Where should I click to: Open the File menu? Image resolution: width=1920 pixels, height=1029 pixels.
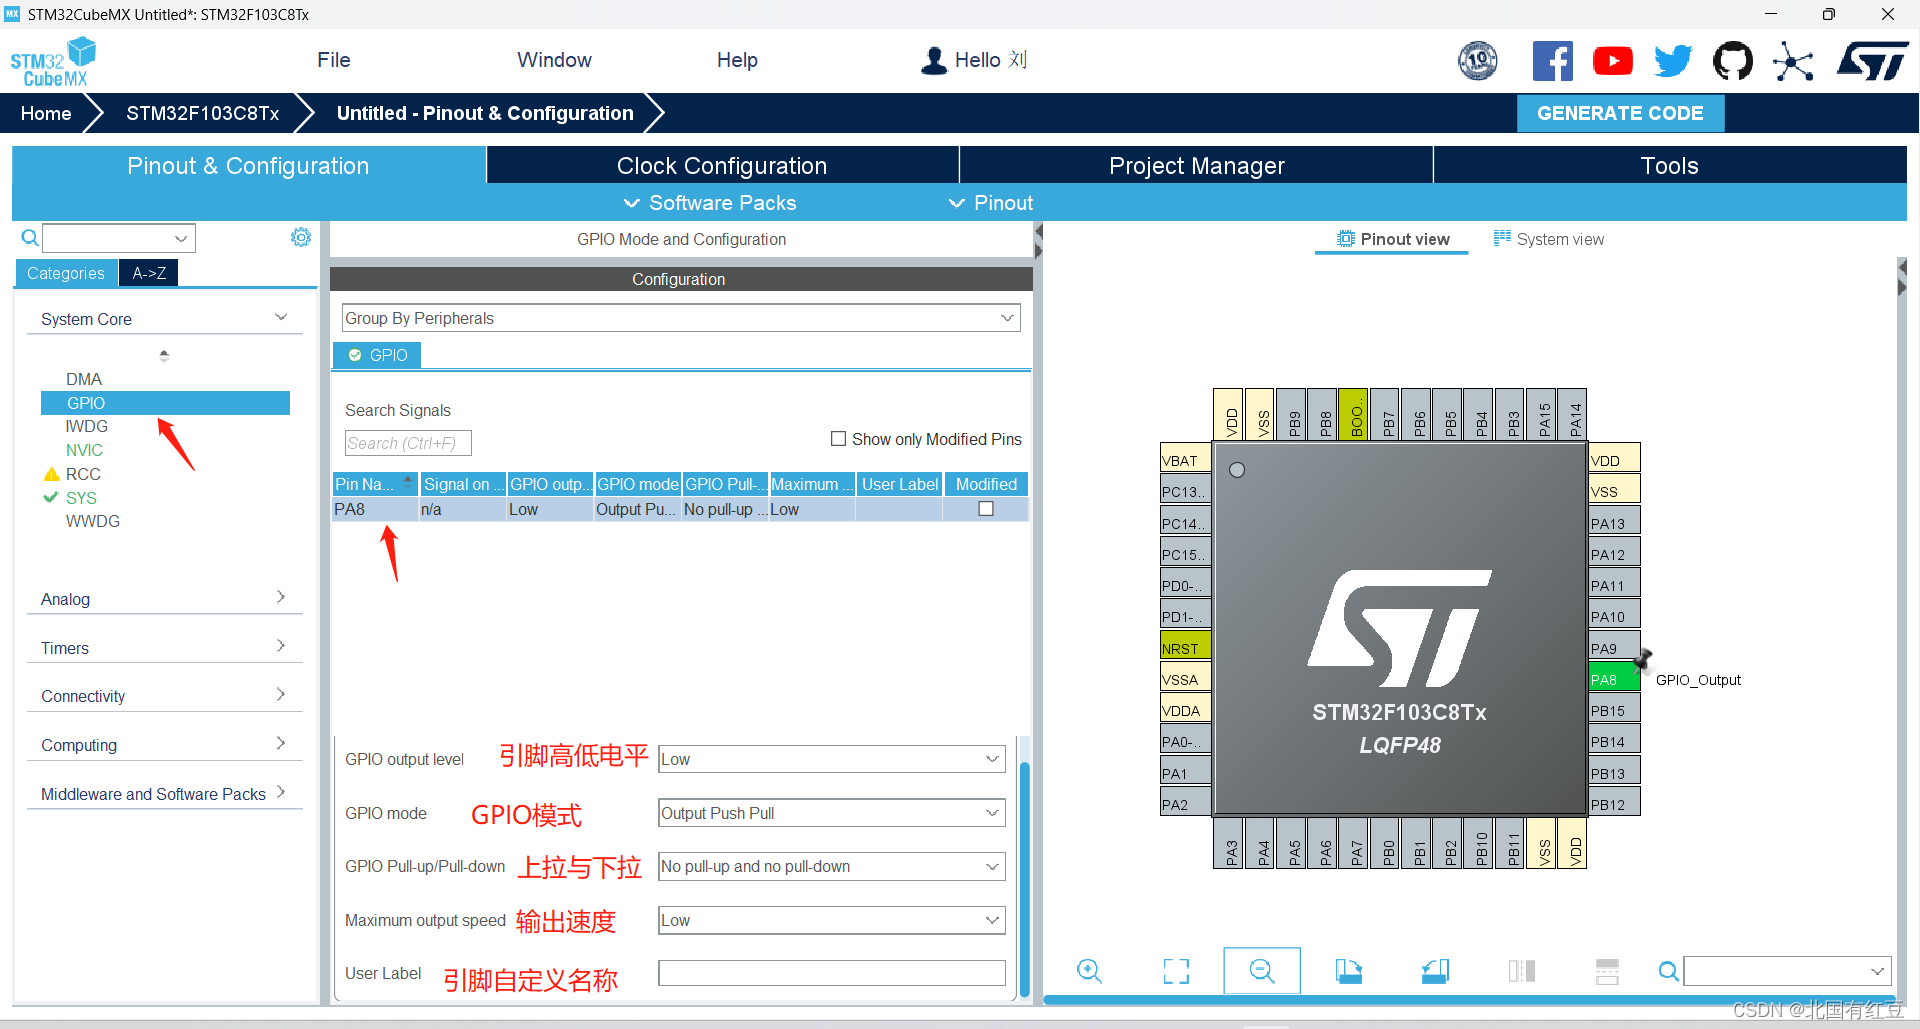[333, 60]
